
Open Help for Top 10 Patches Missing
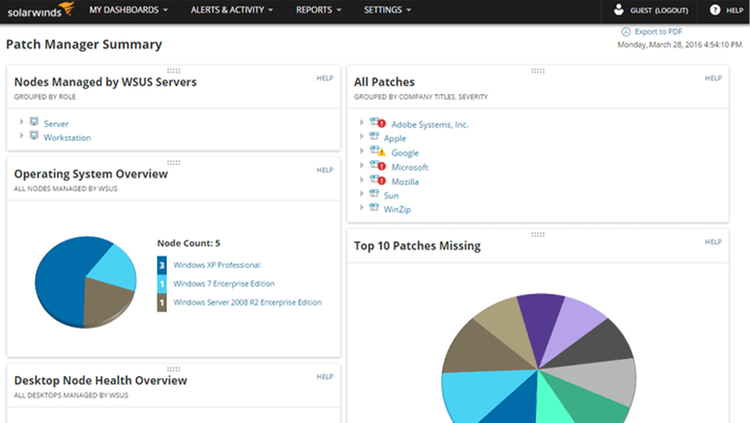pos(713,242)
